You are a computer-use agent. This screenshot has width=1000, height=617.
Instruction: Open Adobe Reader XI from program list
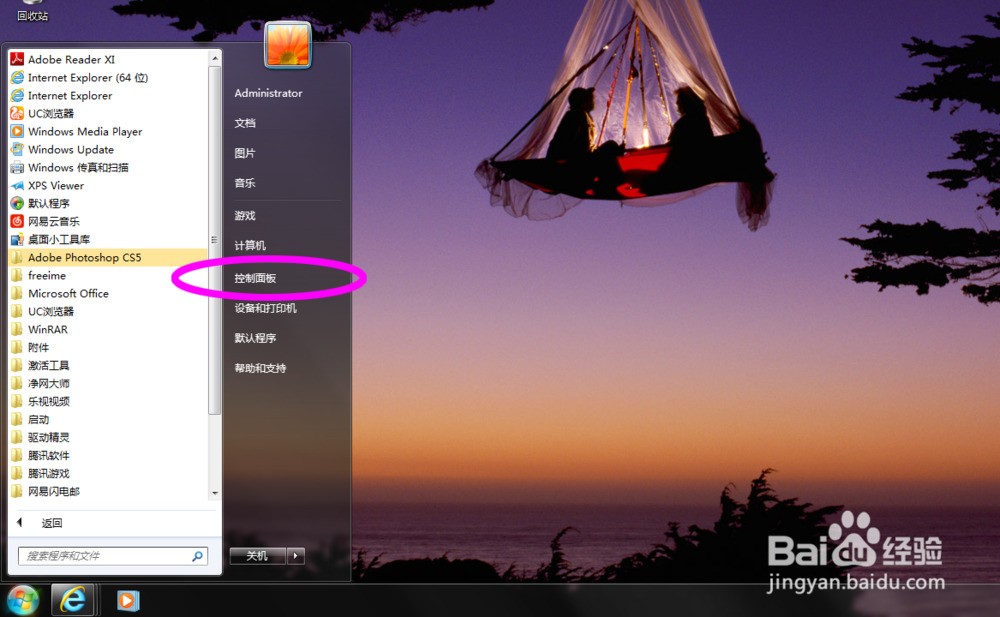[70, 60]
